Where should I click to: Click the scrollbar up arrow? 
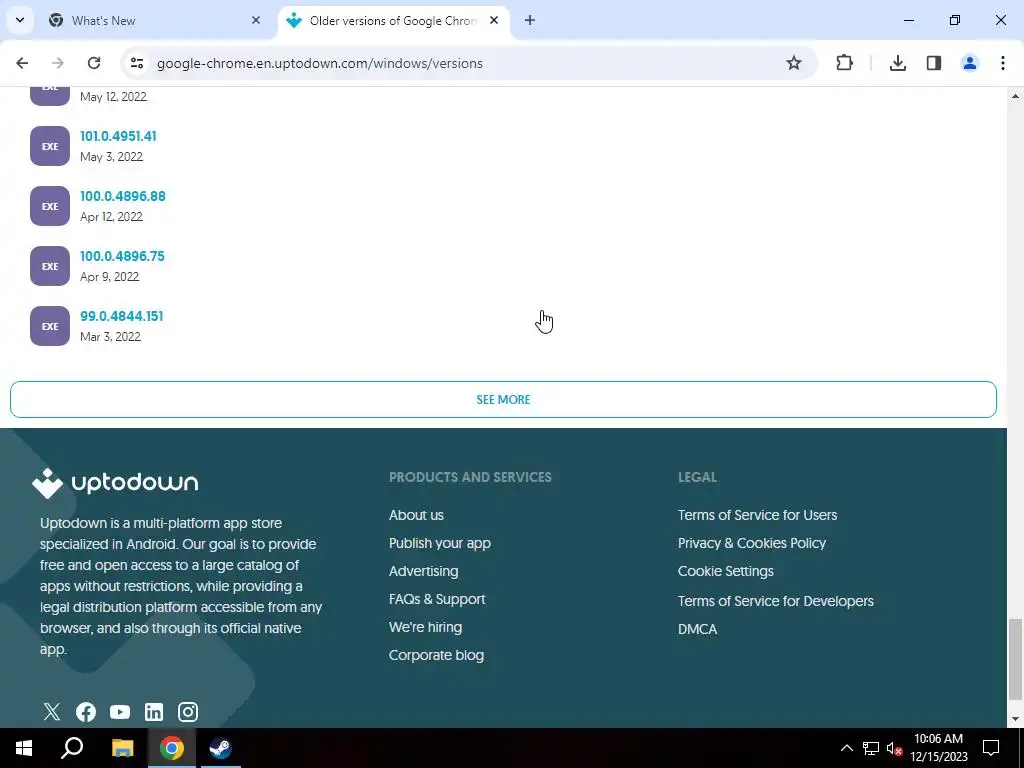[1015, 96]
